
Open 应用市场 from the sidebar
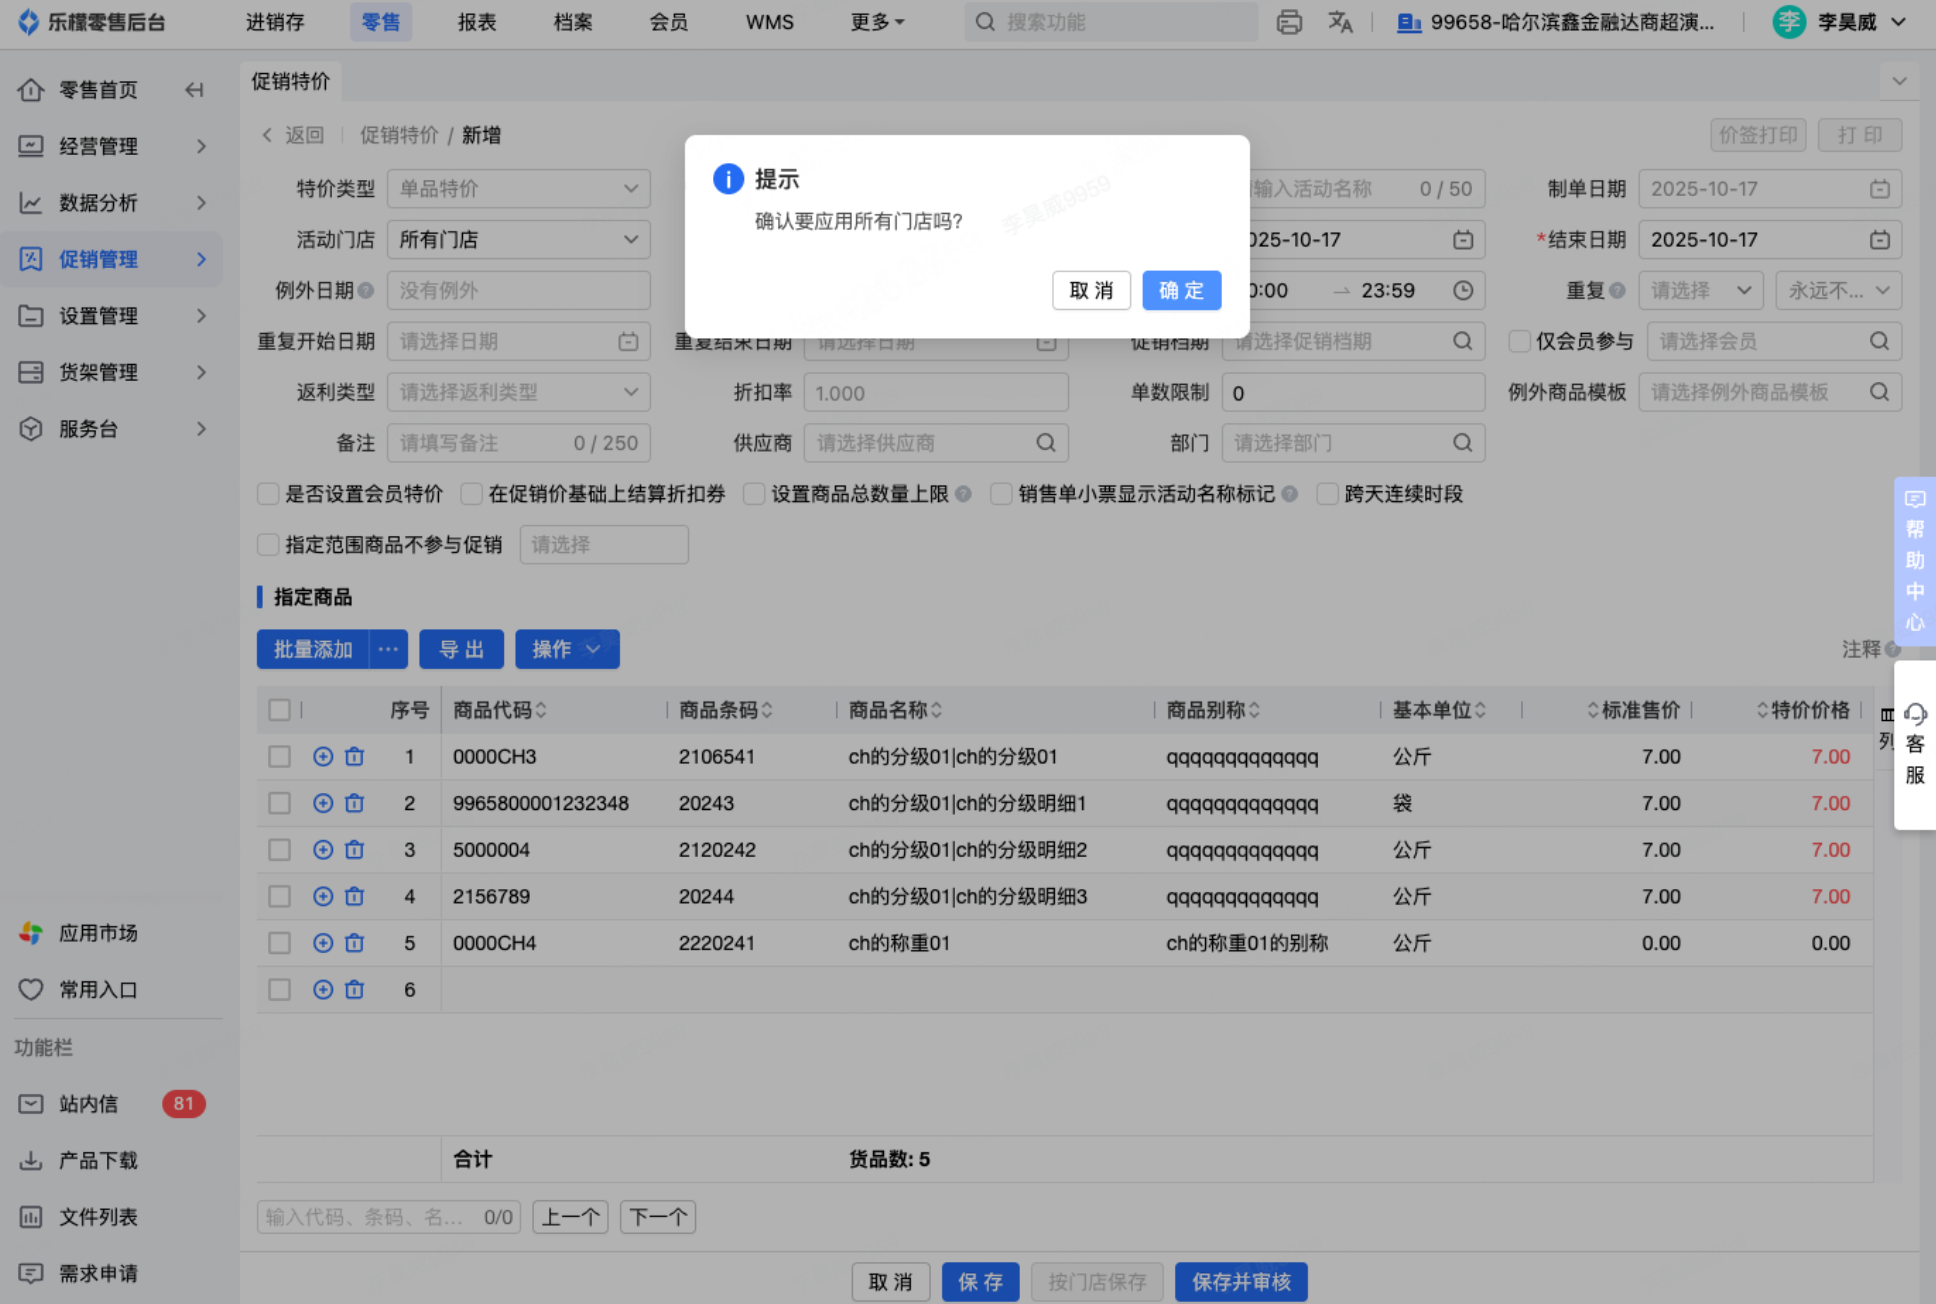click(x=97, y=933)
